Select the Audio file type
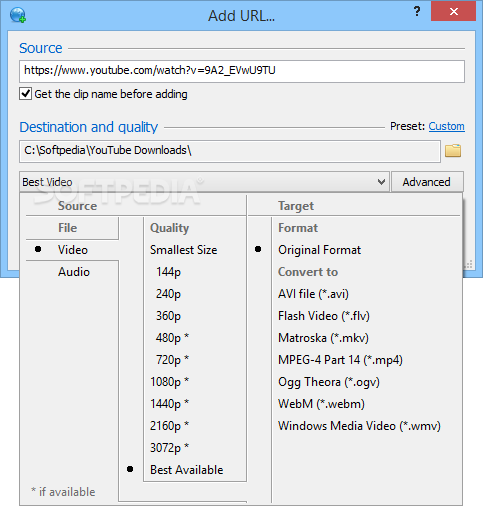The image size is (483, 506). coord(74,272)
